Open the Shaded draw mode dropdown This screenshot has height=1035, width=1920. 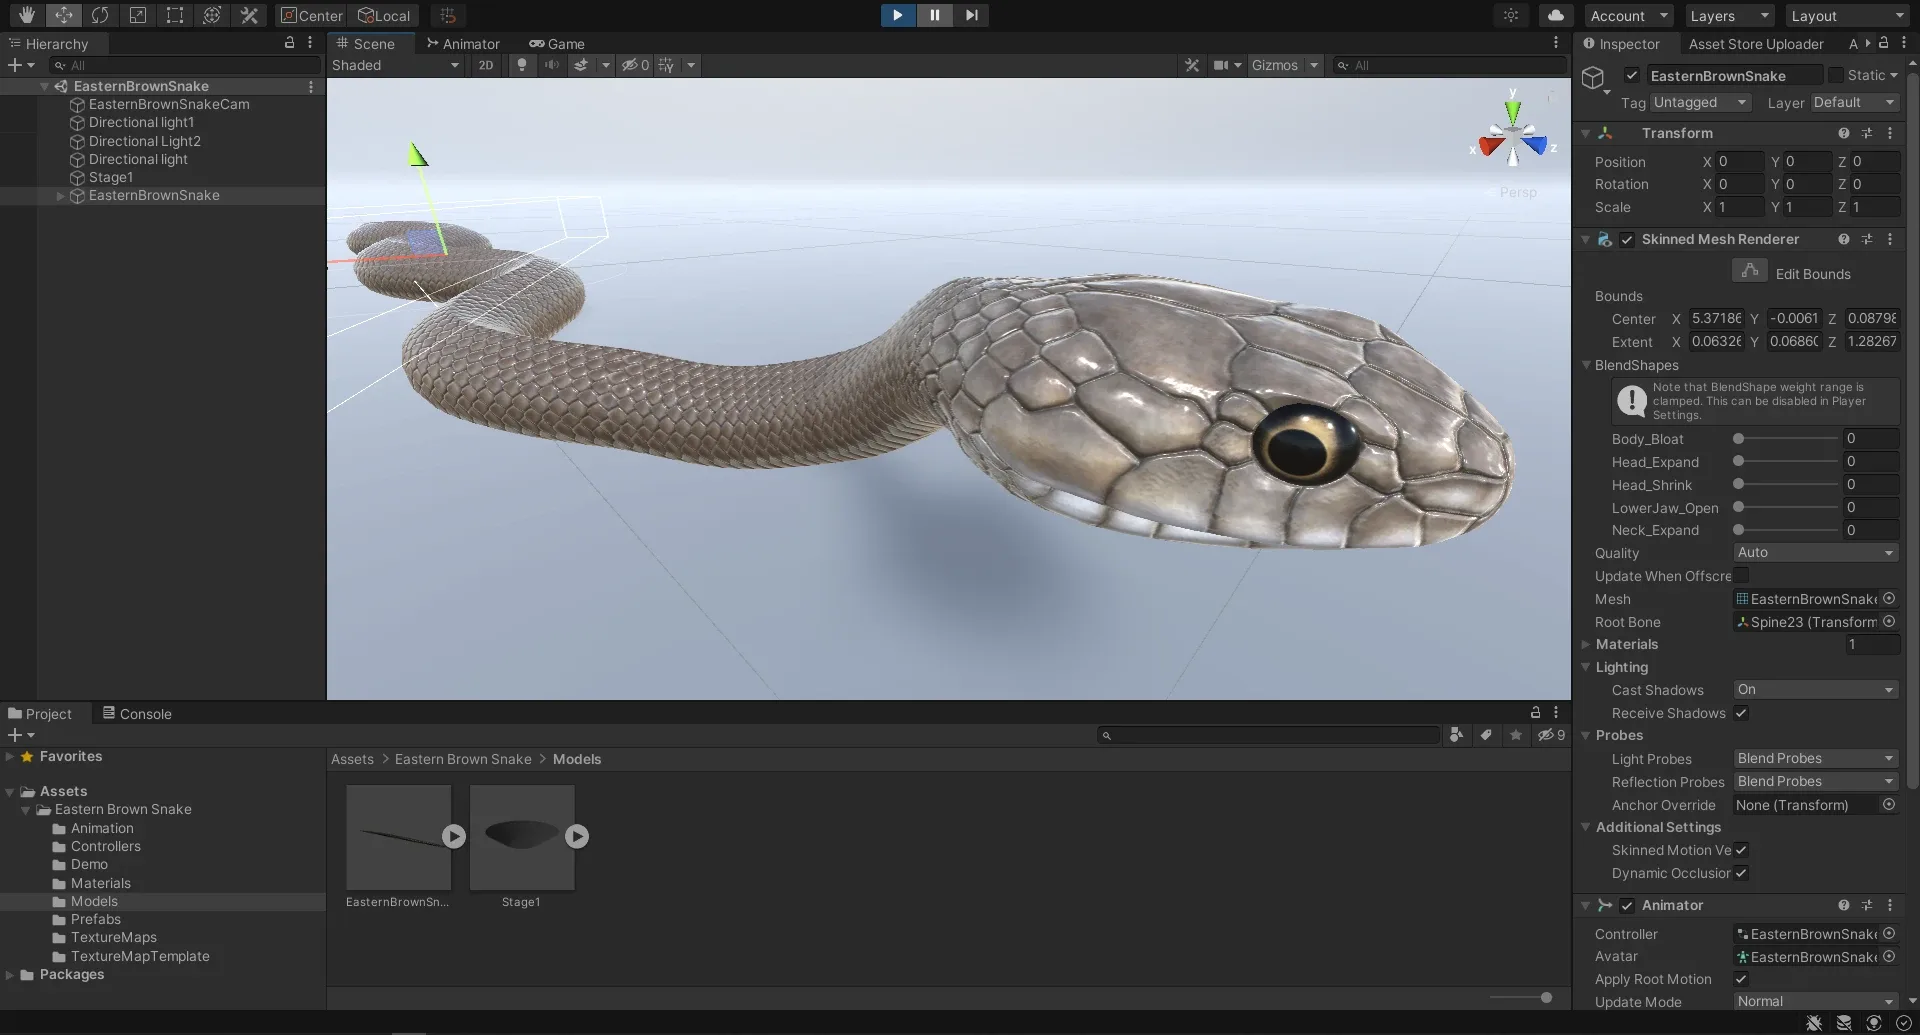[x=396, y=65]
